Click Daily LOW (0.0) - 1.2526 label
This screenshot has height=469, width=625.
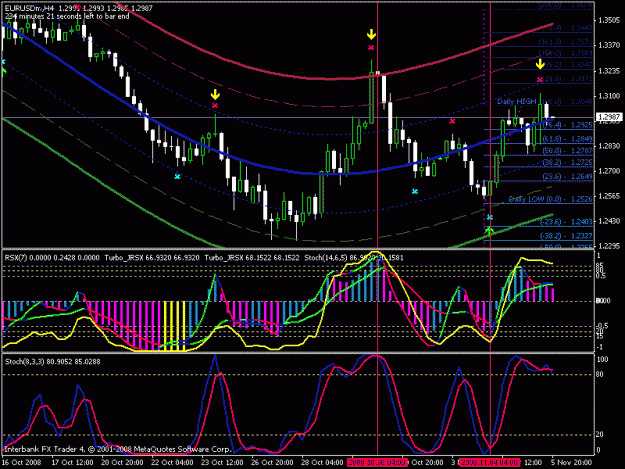point(550,199)
